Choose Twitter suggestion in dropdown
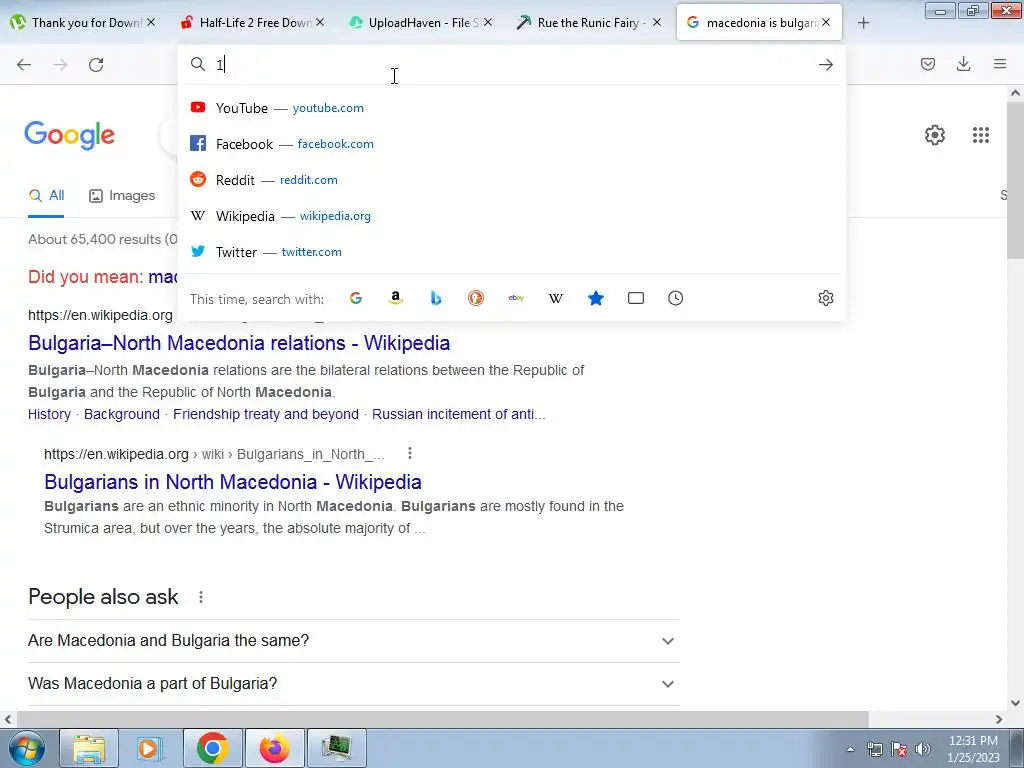This screenshot has height=768, width=1024. [x=512, y=252]
